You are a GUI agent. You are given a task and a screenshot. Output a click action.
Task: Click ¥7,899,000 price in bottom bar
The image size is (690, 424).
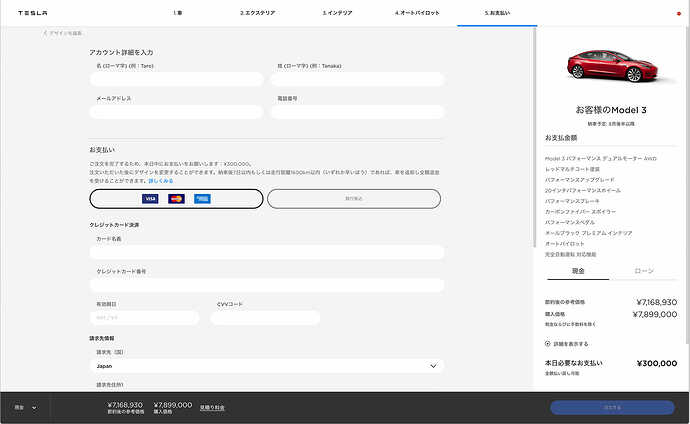click(x=173, y=405)
